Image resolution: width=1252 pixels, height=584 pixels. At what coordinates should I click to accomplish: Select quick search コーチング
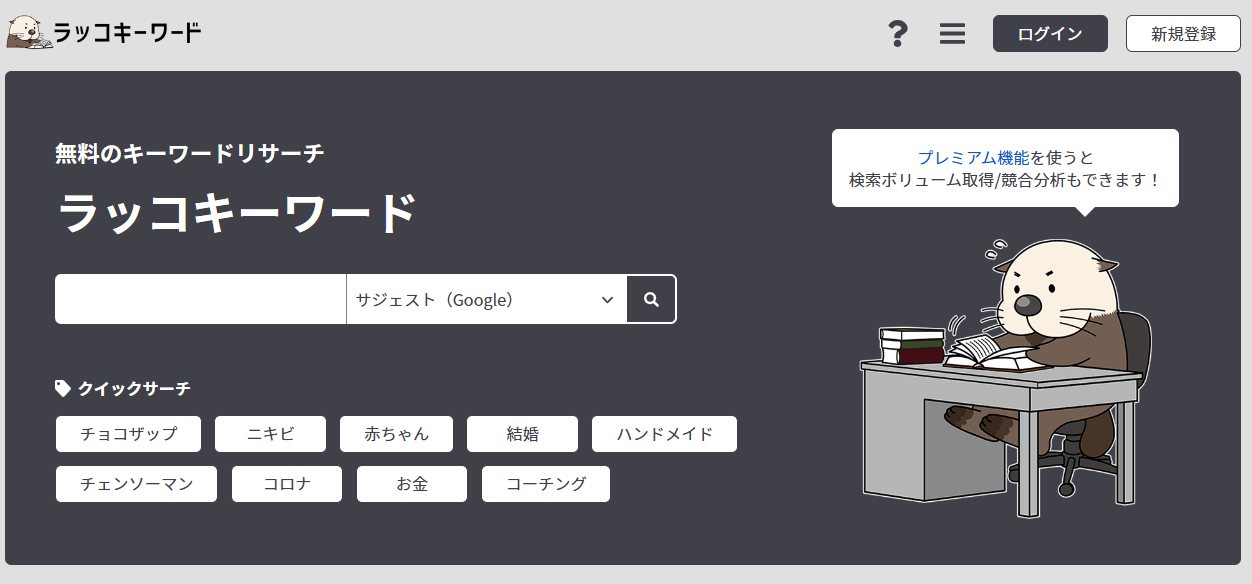click(x=546, y=484)
